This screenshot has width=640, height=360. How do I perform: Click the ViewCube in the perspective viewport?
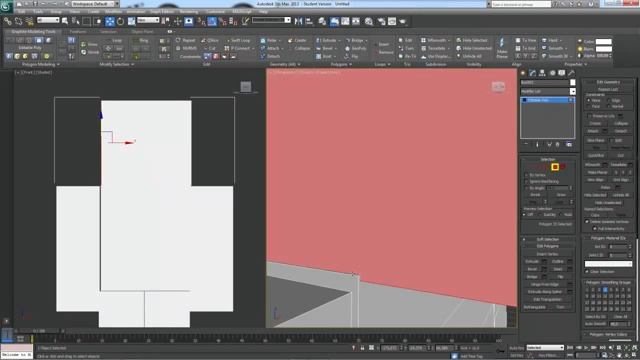(x=498, y=87)
